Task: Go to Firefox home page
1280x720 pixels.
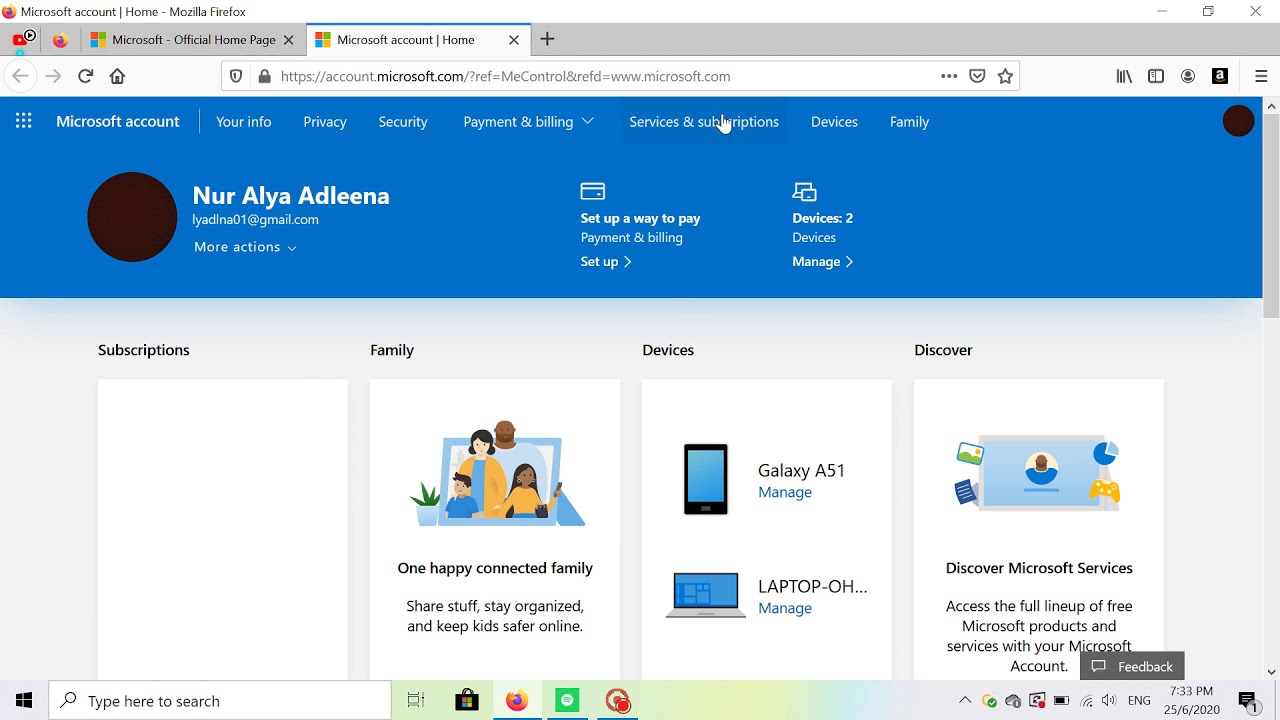Action: point(117,76)
